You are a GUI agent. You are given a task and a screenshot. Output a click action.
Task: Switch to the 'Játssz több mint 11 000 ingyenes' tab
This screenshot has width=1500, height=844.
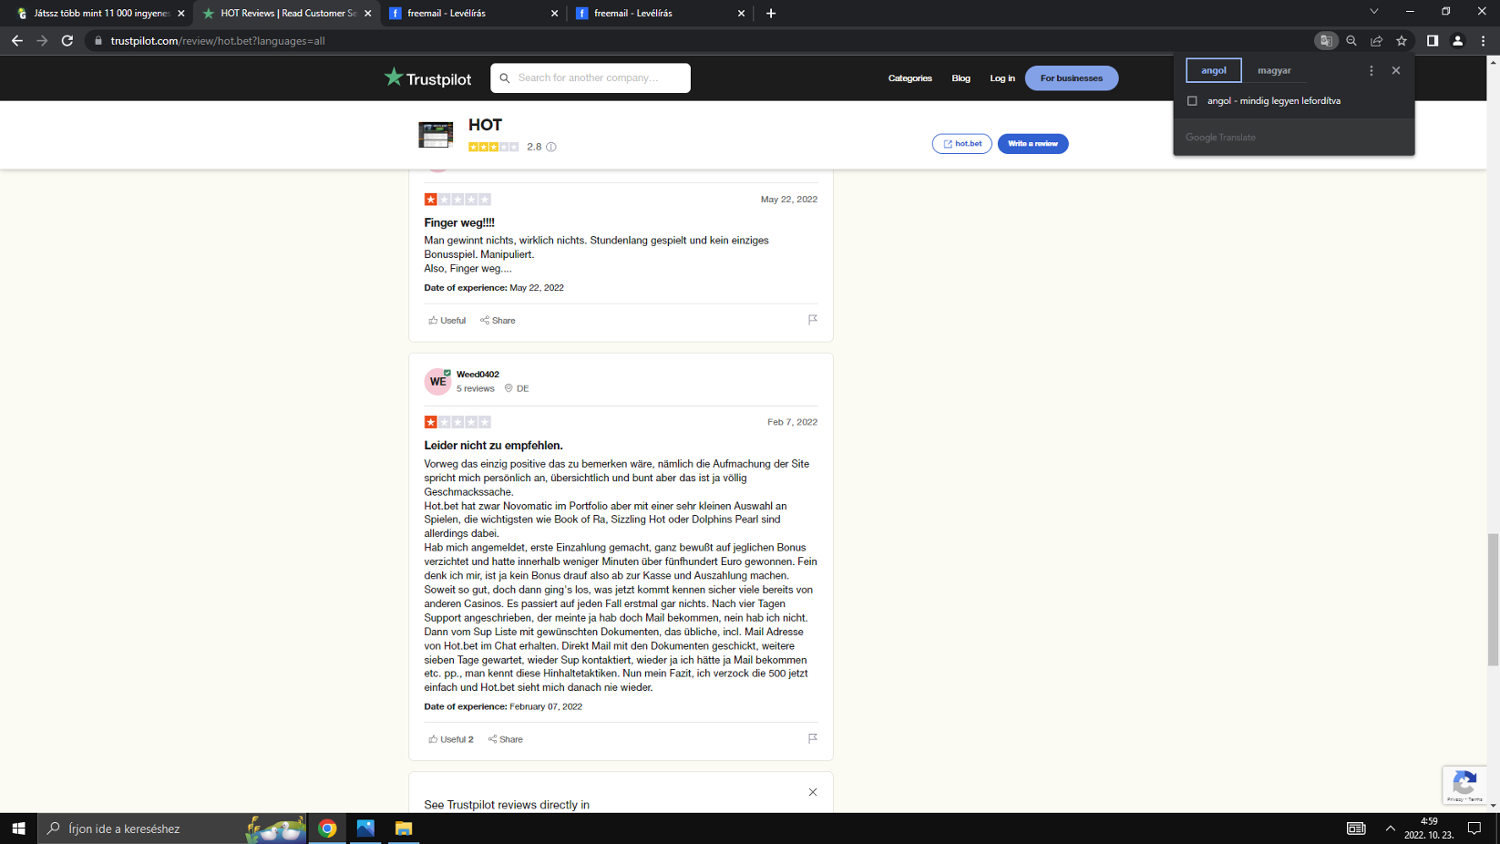point(100,13)
